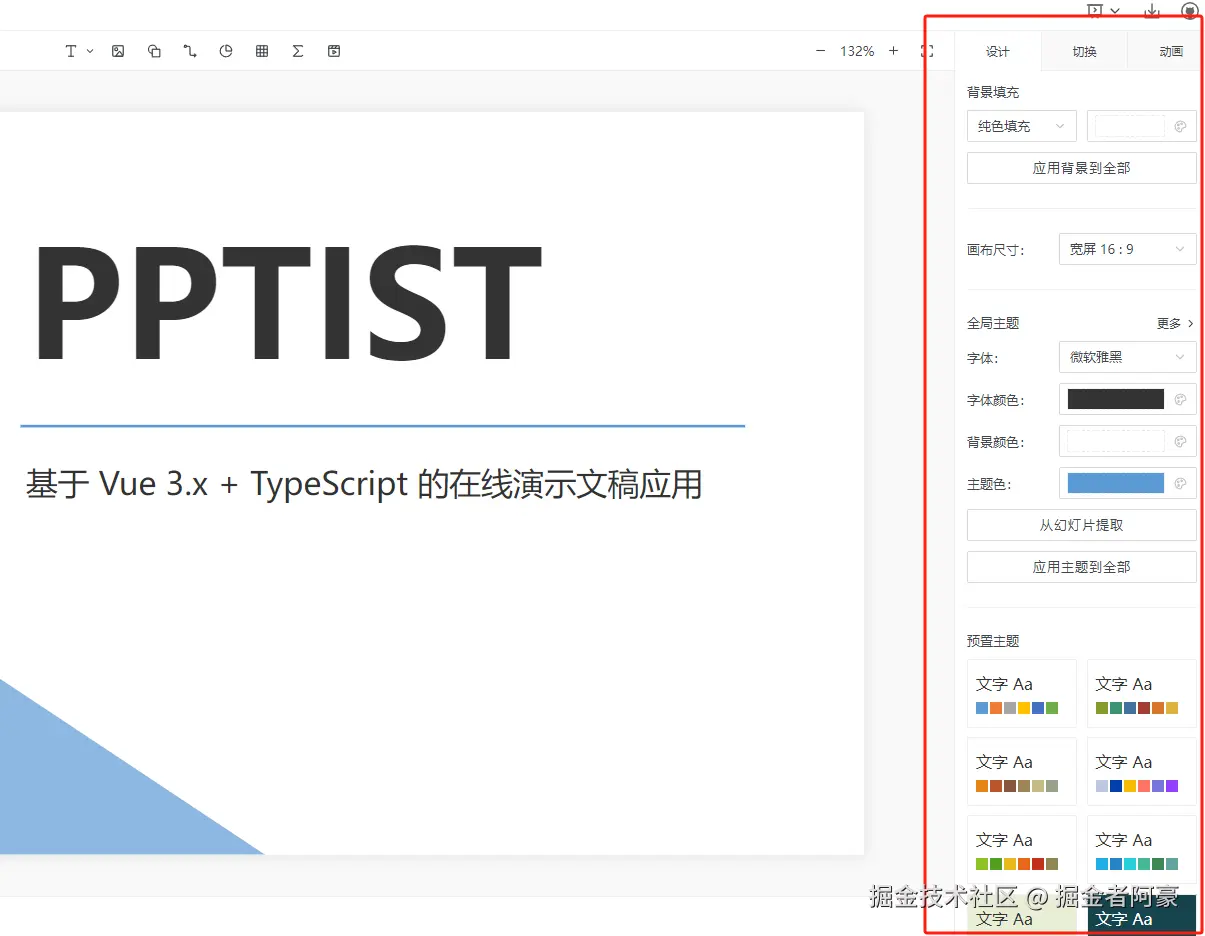This screenshot has width=1205, height=936.
Task: Click 从幻灯片提取 button
Action: pos(1082,525)
